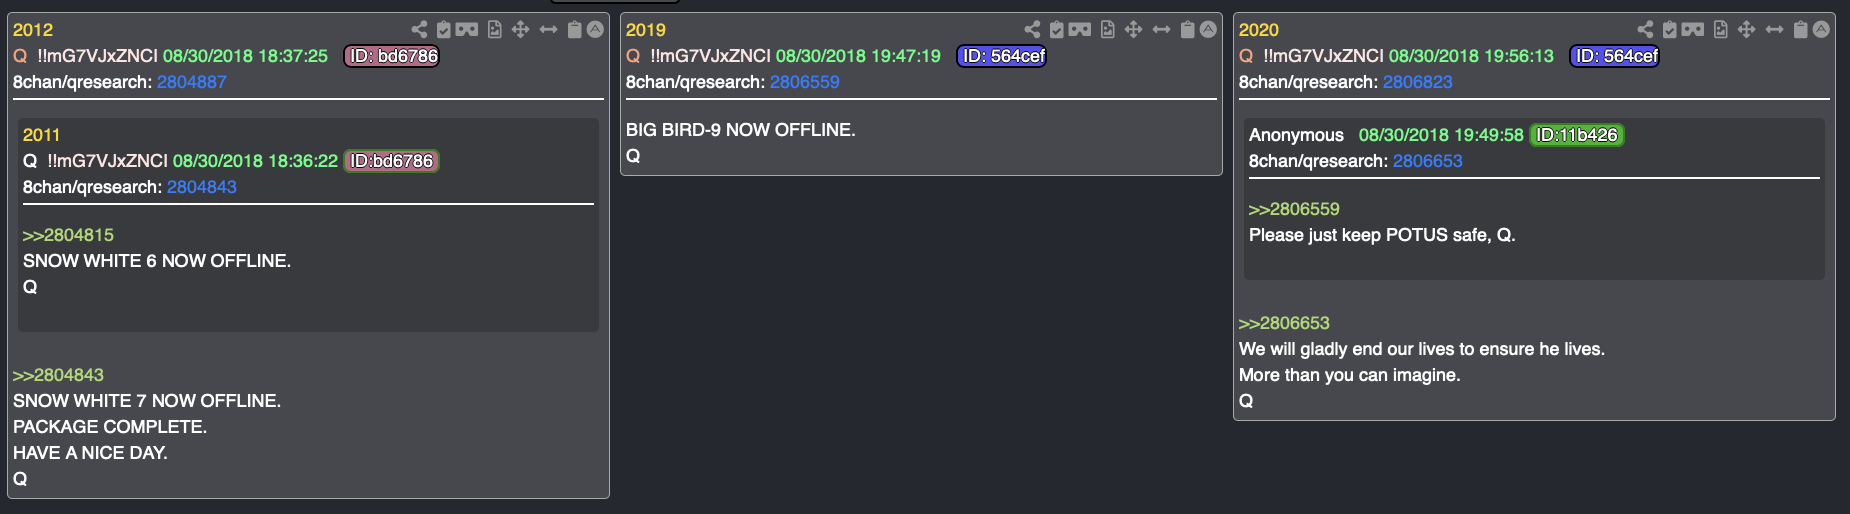This screenshot has height=514, width=1850.
Task: Collapse post 2019 with the circled up-arrow
Action: tap(1208, 29)
